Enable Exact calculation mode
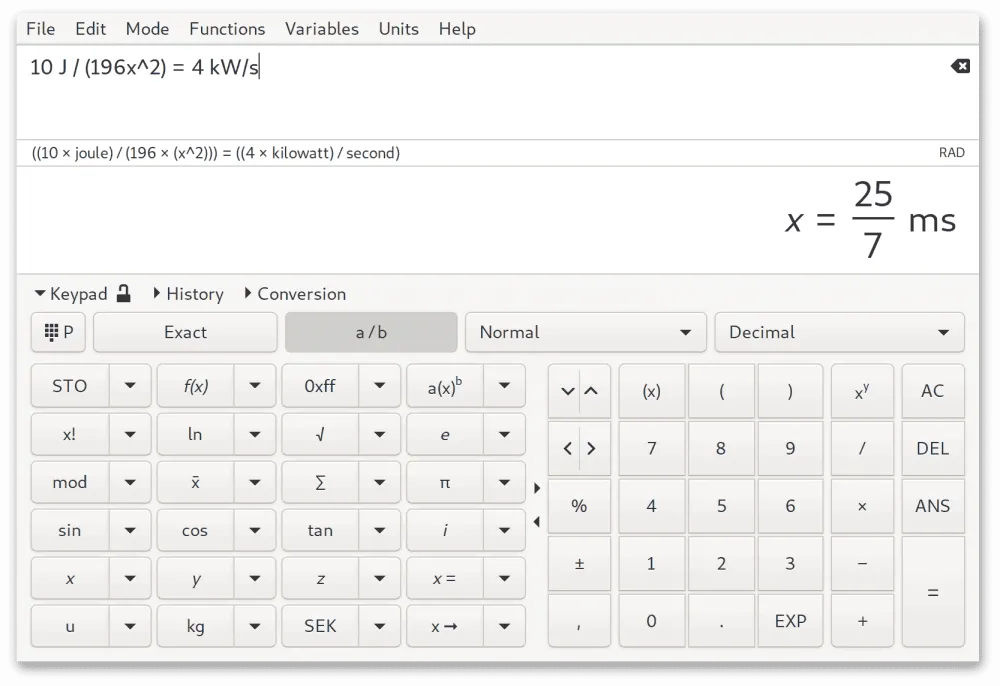This screenshot has height=686, width=1000. tap(185, 332)
